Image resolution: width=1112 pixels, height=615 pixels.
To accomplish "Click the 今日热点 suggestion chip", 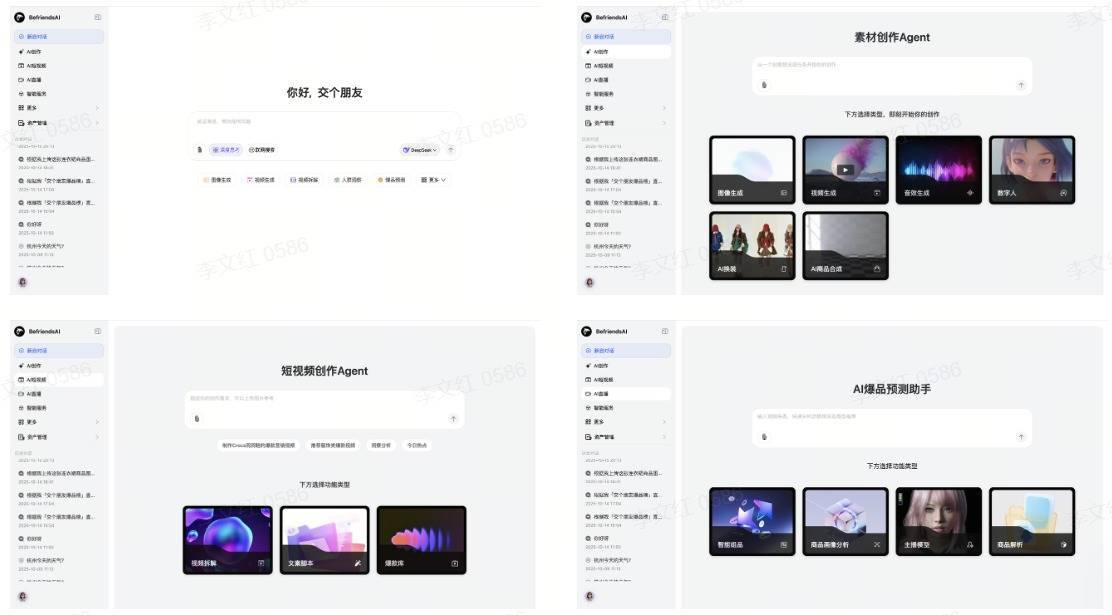I will pyautogui.click(x=416, y=445).
